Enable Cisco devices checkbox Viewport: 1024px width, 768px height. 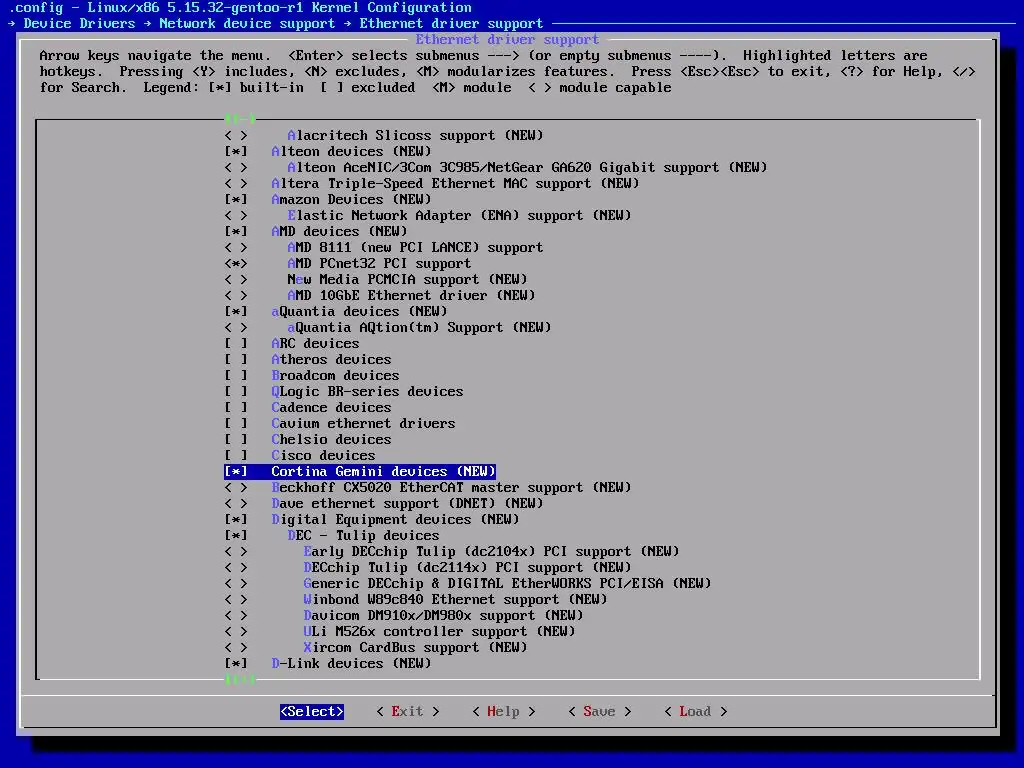236,455
